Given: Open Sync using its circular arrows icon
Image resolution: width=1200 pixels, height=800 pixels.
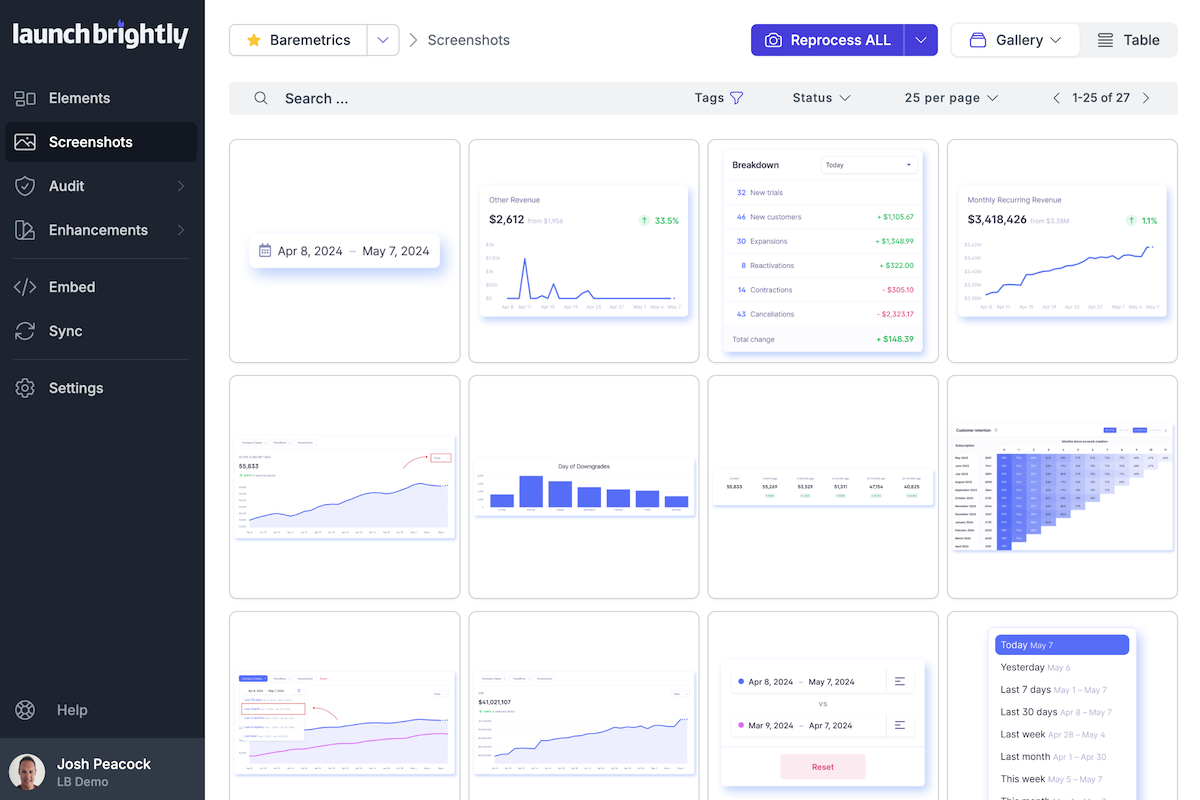Looking at the screenshot, I should (x=25, y=331).
